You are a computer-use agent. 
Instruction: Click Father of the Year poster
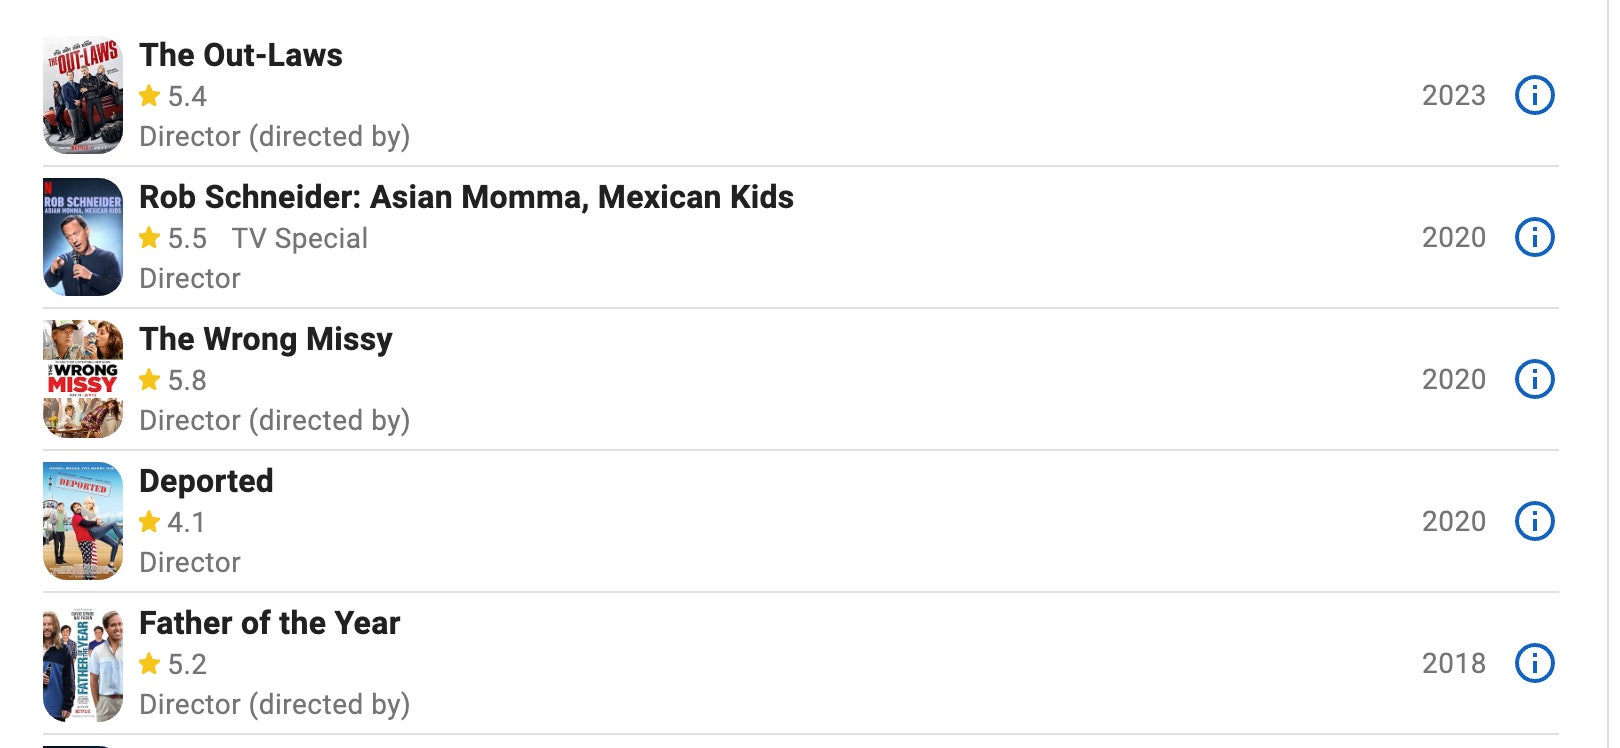83,663
